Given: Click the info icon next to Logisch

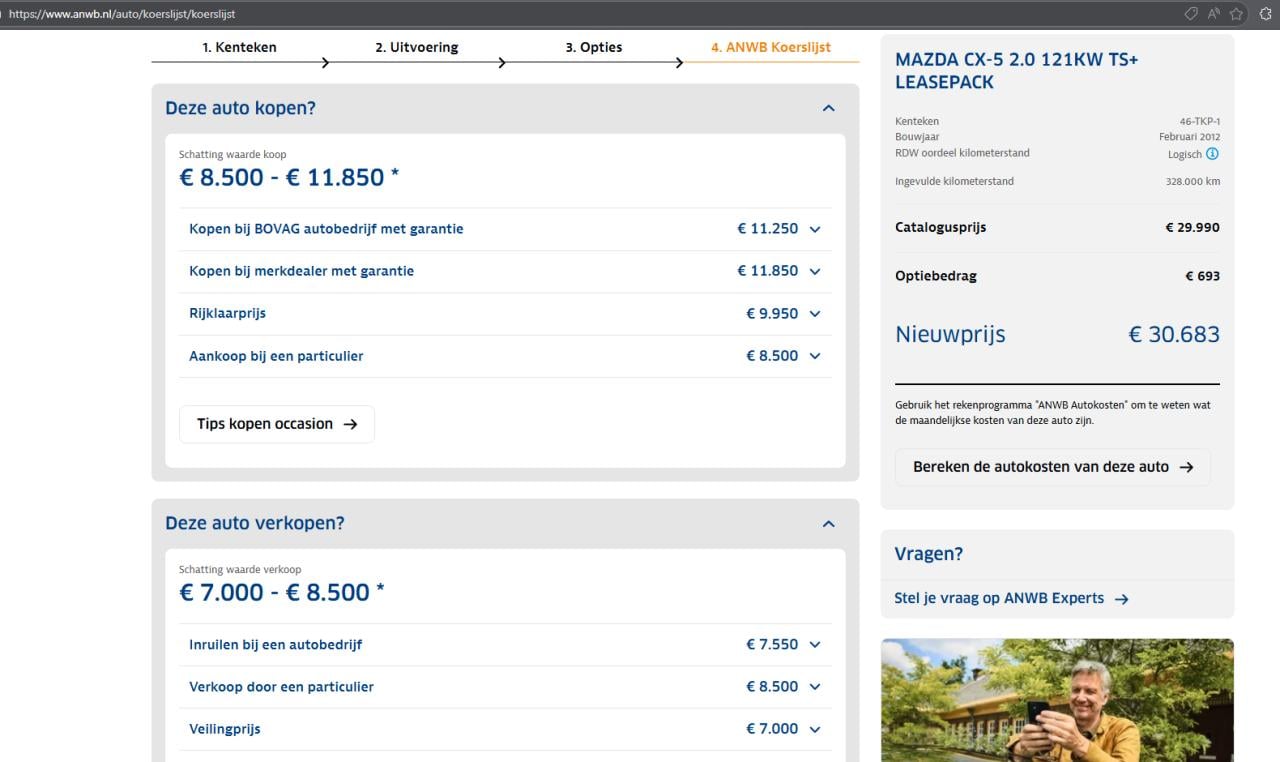Looking at the screenshot, I should [1212, 154].
